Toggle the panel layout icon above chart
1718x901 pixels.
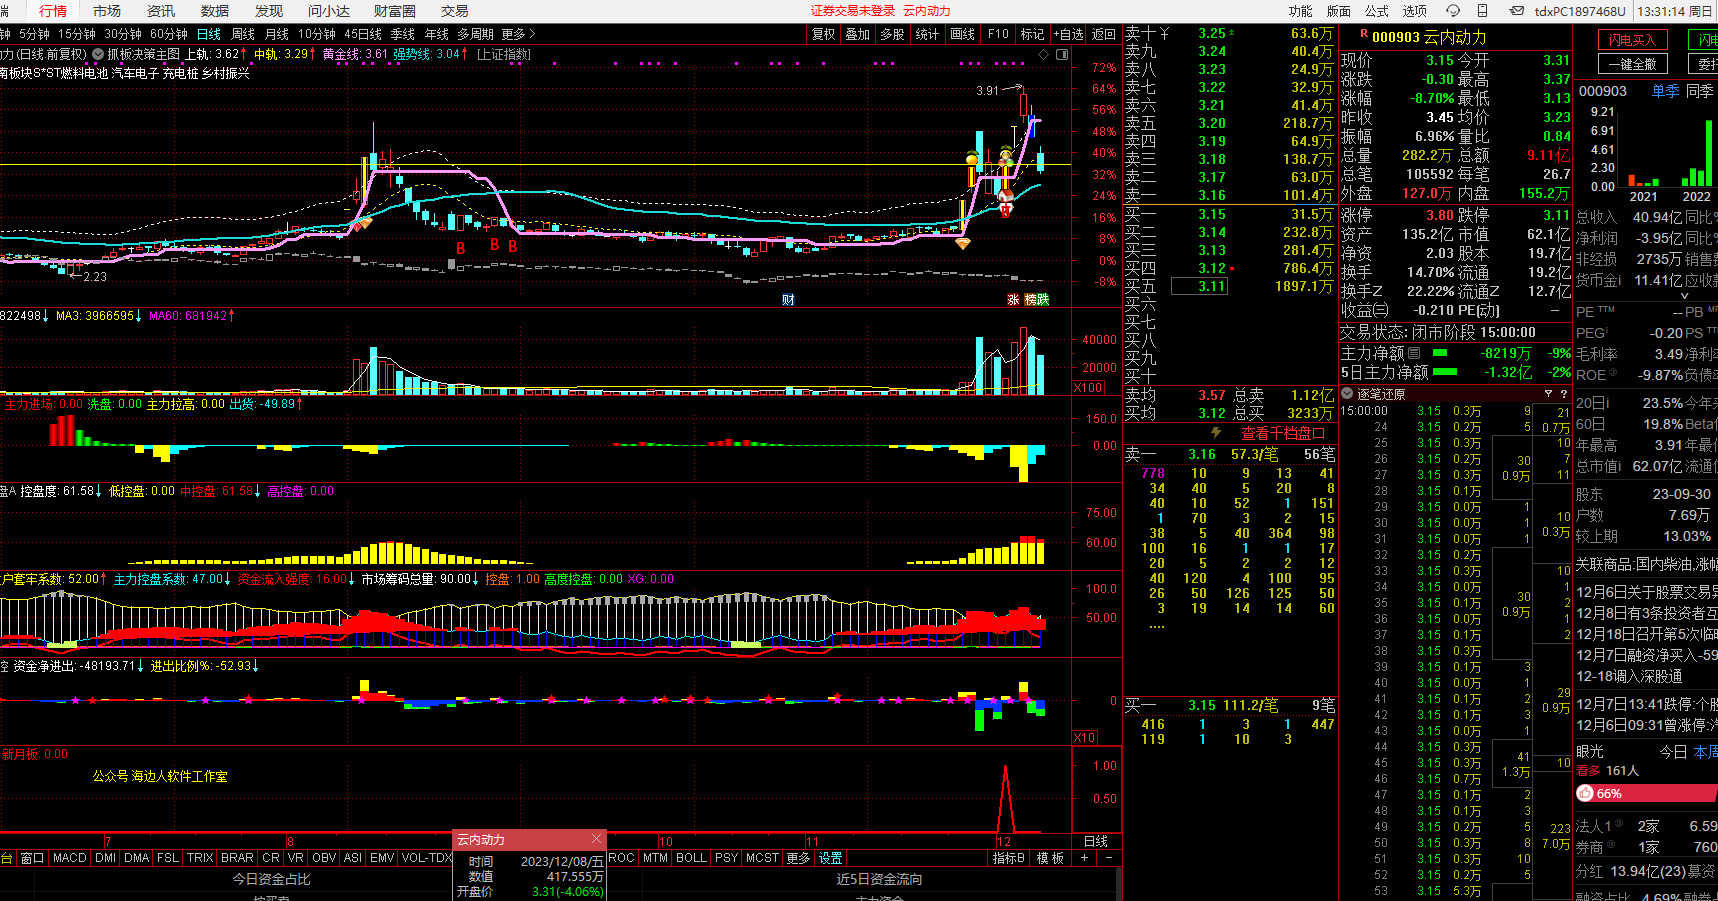tap(1062, 54)
